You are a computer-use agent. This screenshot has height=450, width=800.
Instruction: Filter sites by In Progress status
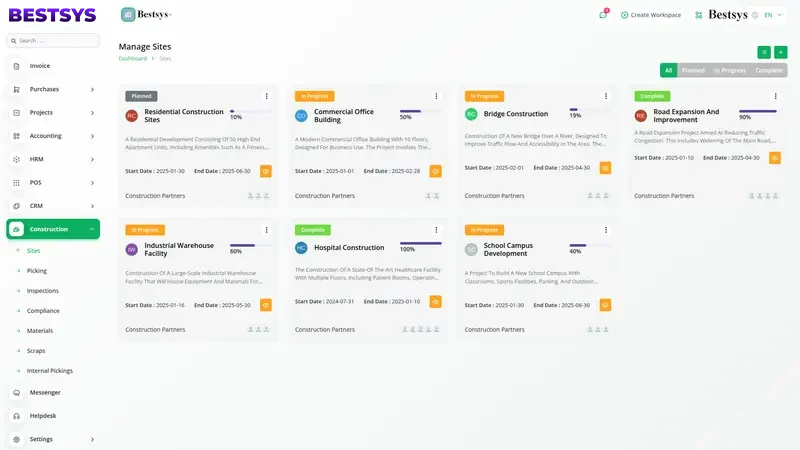[x=729, y=71]
